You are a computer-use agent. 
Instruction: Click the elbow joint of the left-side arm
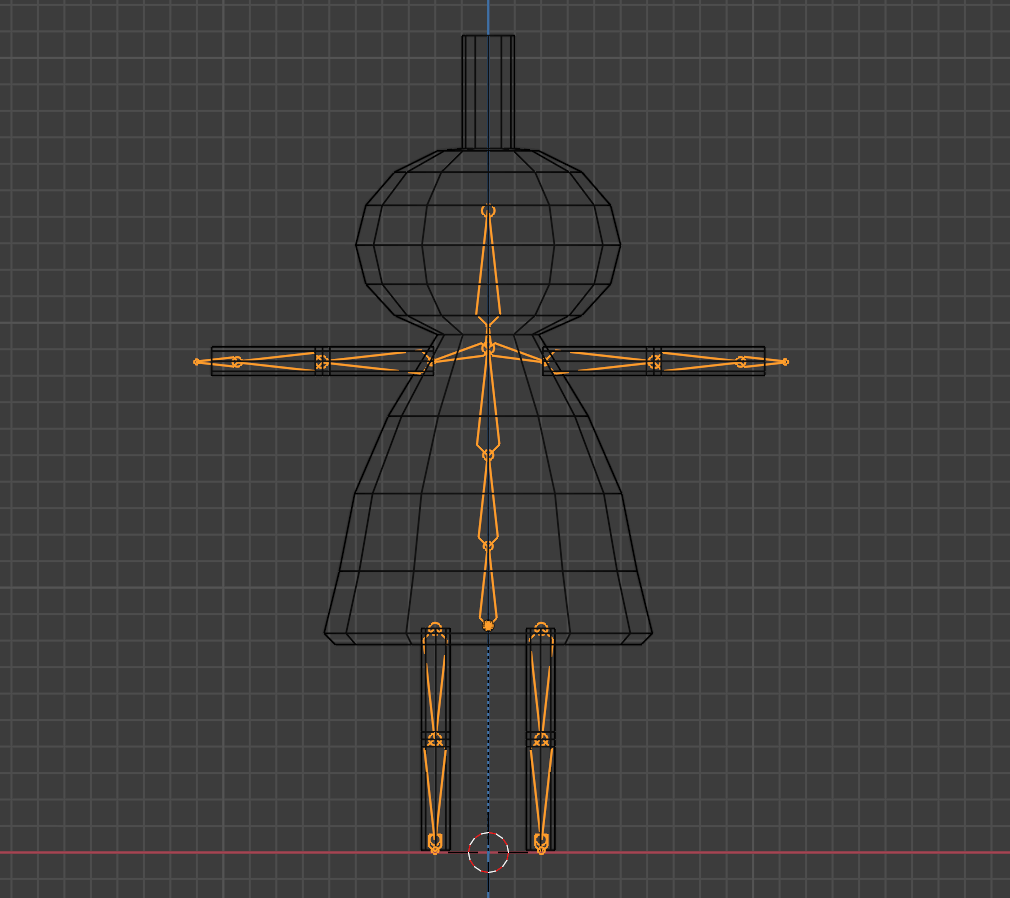(321, 362)
